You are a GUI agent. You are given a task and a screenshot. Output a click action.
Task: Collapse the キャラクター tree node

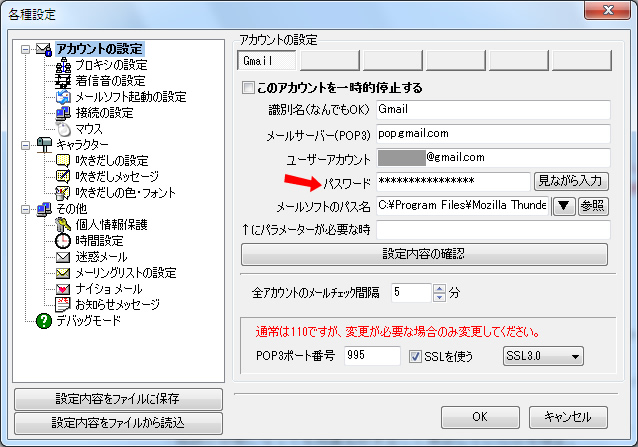coord(25,145)
